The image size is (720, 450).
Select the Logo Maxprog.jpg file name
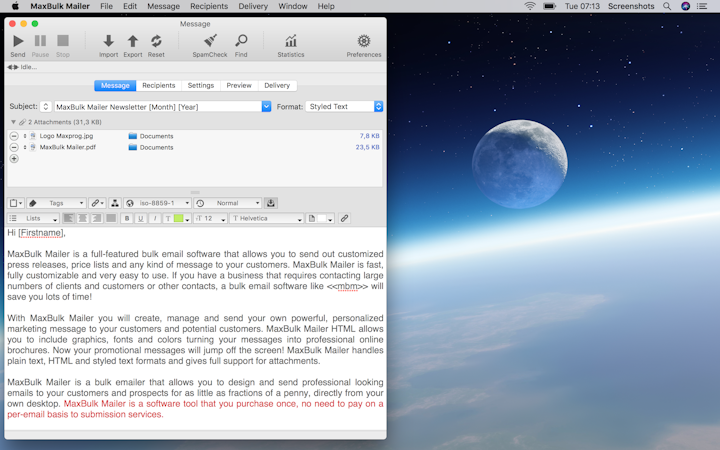pyautogui.click(x=66, y=136)
